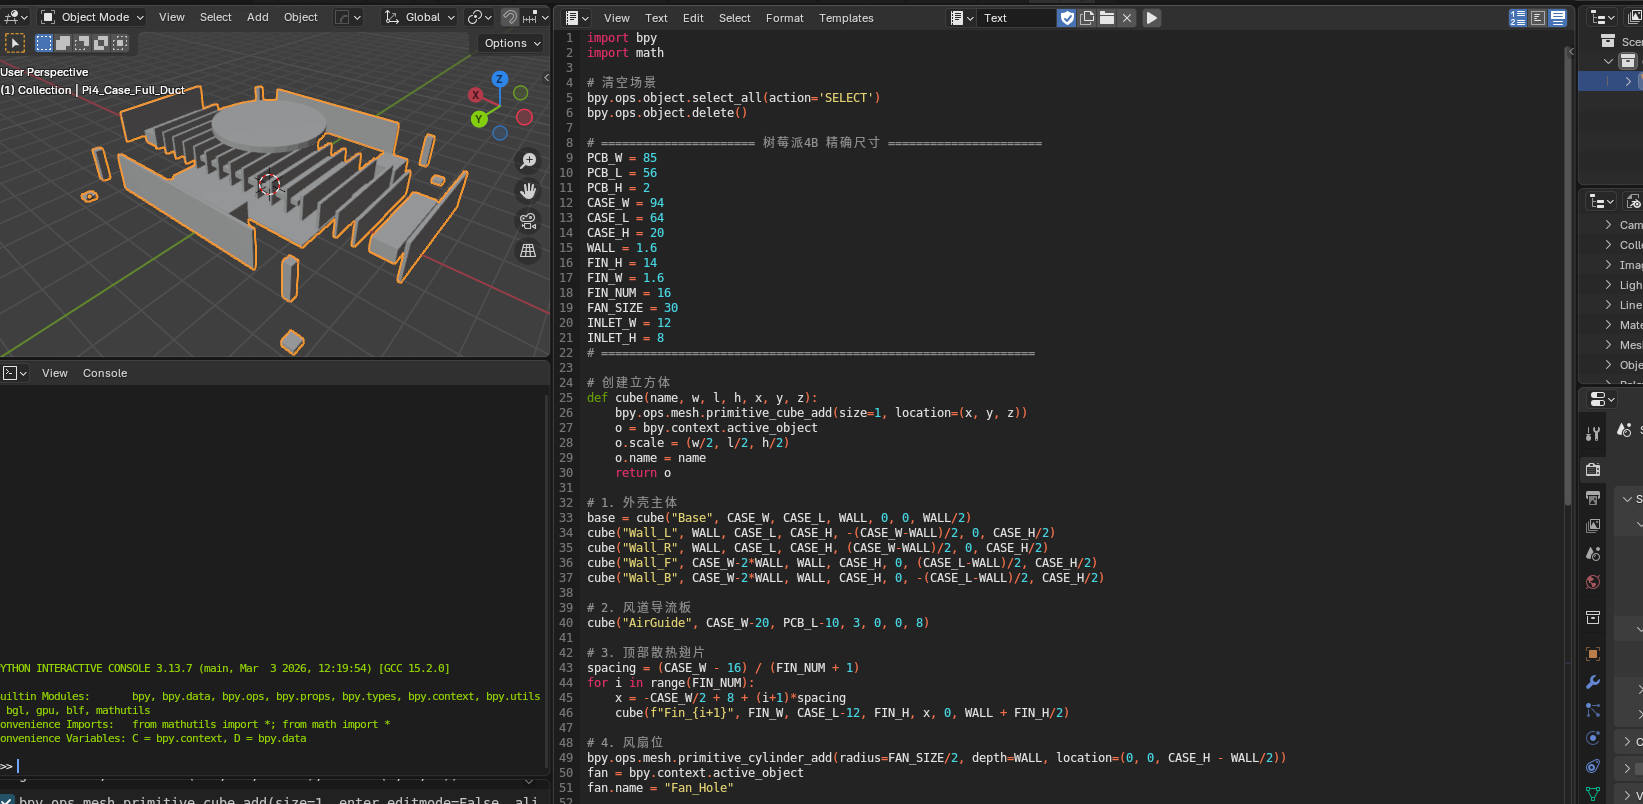Open the viewport Options dropdown
The image size is (1643, 804).
pos(512,43)
